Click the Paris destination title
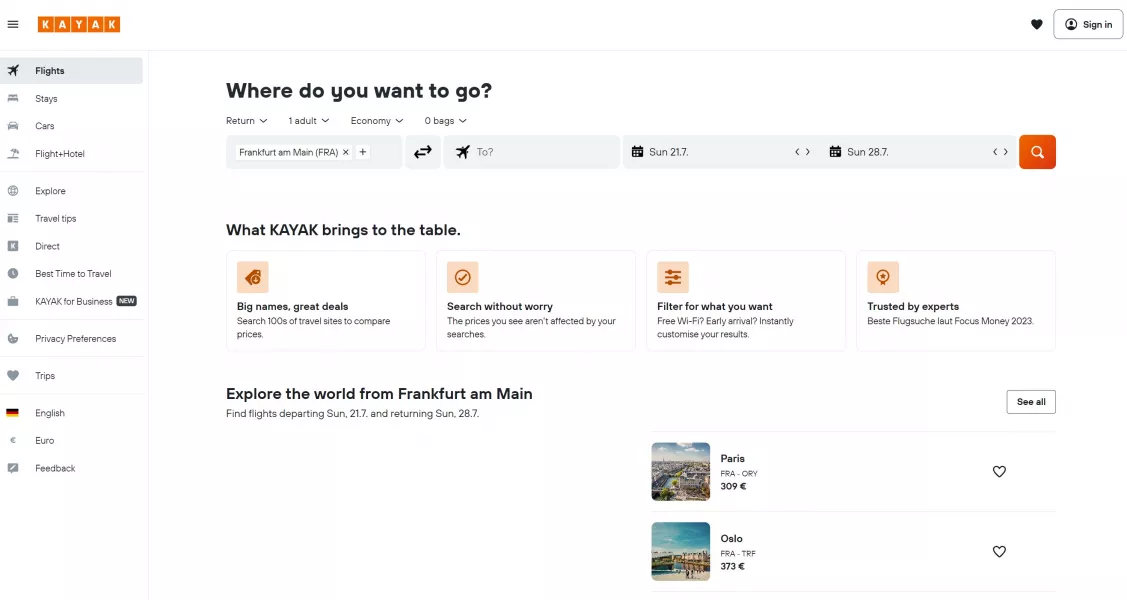Viewport: 1127px width, 600px height. pos(732,458)
